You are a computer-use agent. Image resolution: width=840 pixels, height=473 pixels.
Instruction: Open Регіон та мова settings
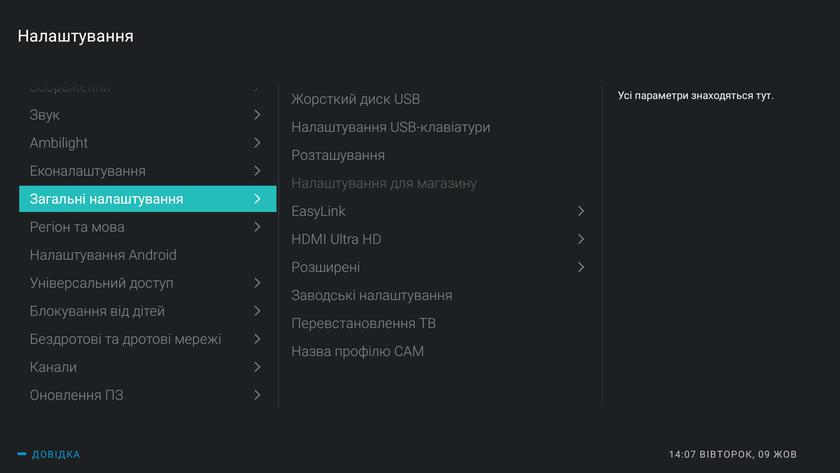[x=77, y=227]
